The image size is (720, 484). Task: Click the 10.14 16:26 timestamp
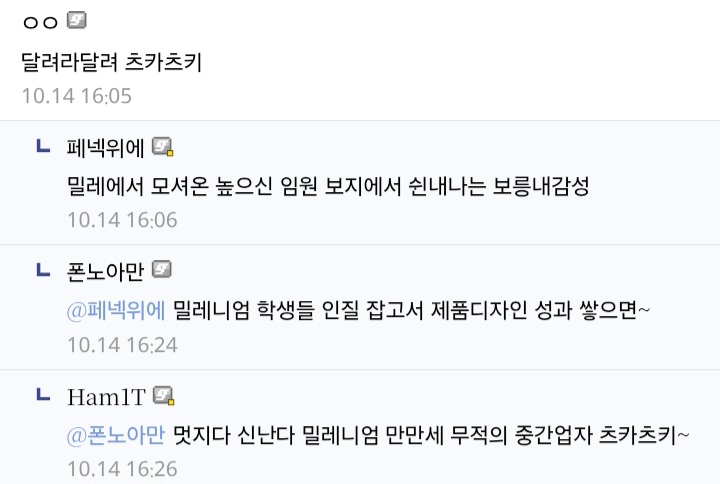click(x=122, y=468)
